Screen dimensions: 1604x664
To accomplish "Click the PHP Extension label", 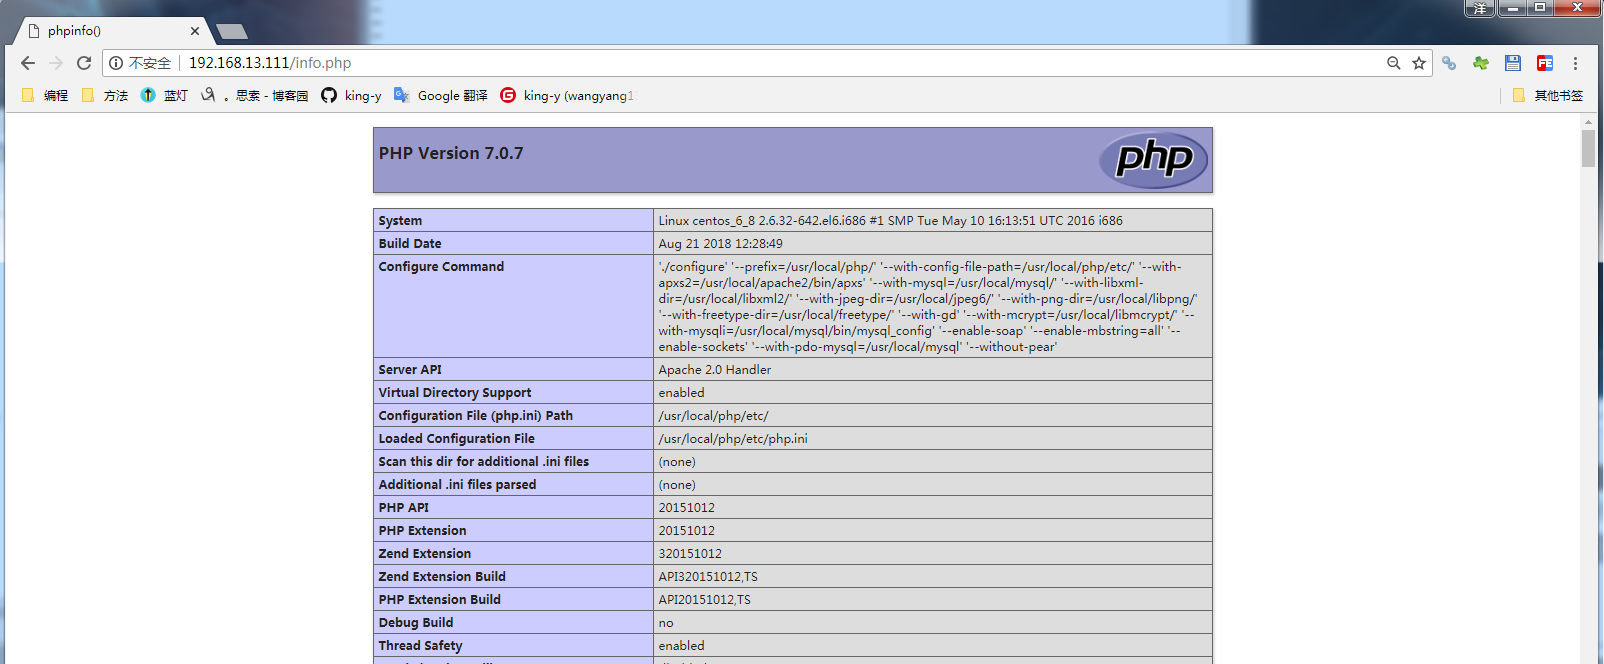I will 422,530.
